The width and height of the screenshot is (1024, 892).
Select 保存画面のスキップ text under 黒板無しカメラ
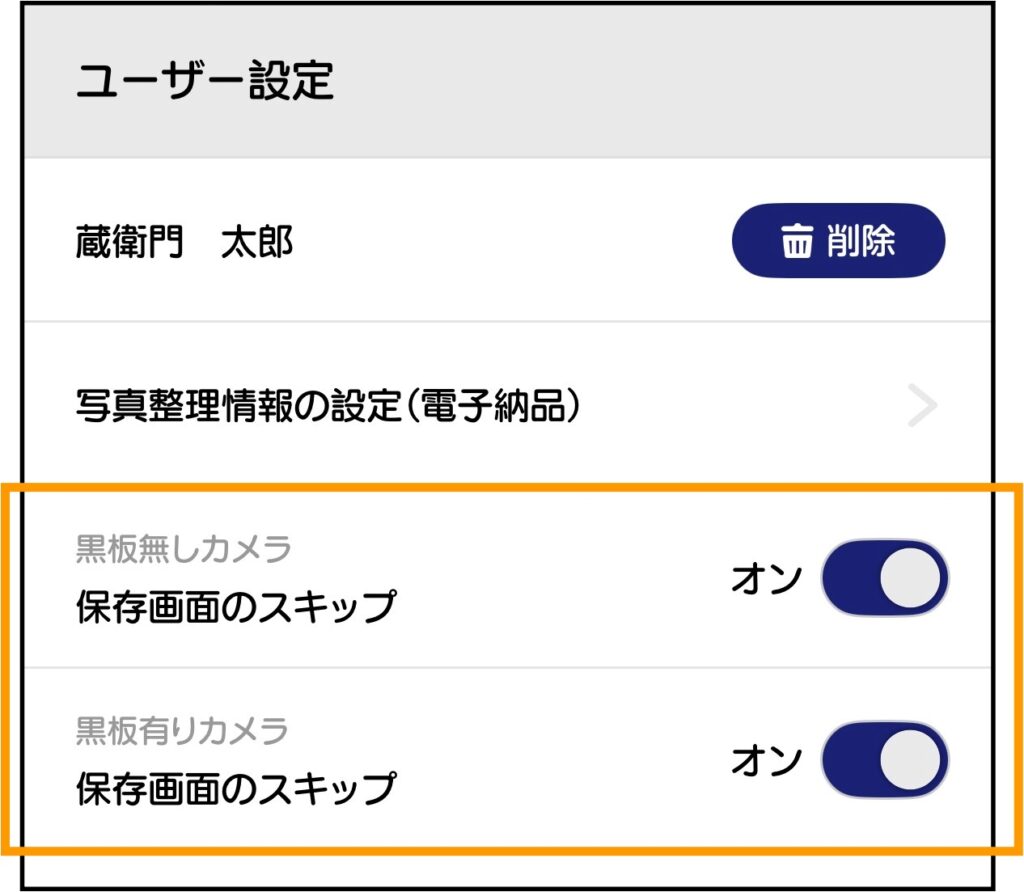235,607
